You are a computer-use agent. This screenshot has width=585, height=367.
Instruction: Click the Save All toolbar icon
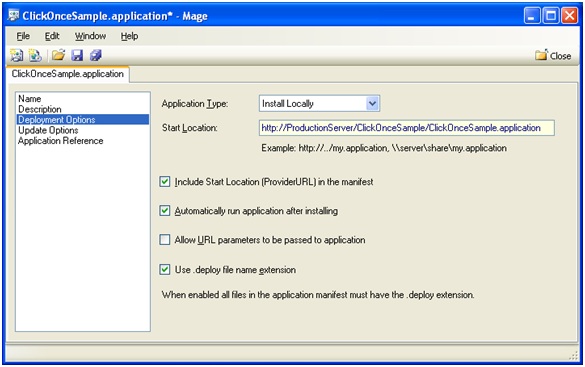(96, 56)
